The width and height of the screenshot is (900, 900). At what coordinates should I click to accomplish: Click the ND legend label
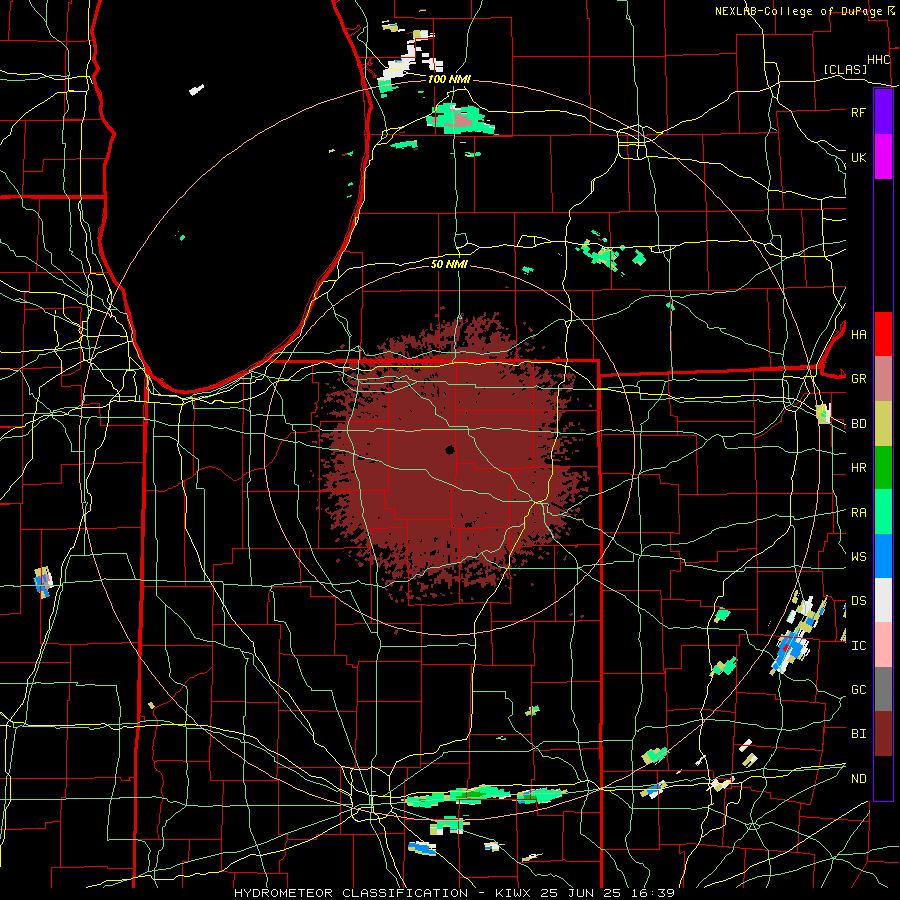click(x=858, y=779)
